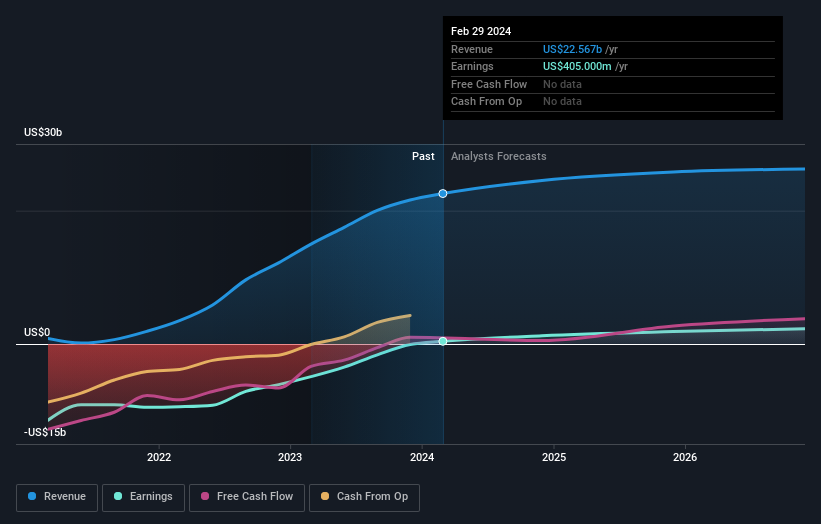Click the US$0 y-axis label

click(x=37, y=332)
